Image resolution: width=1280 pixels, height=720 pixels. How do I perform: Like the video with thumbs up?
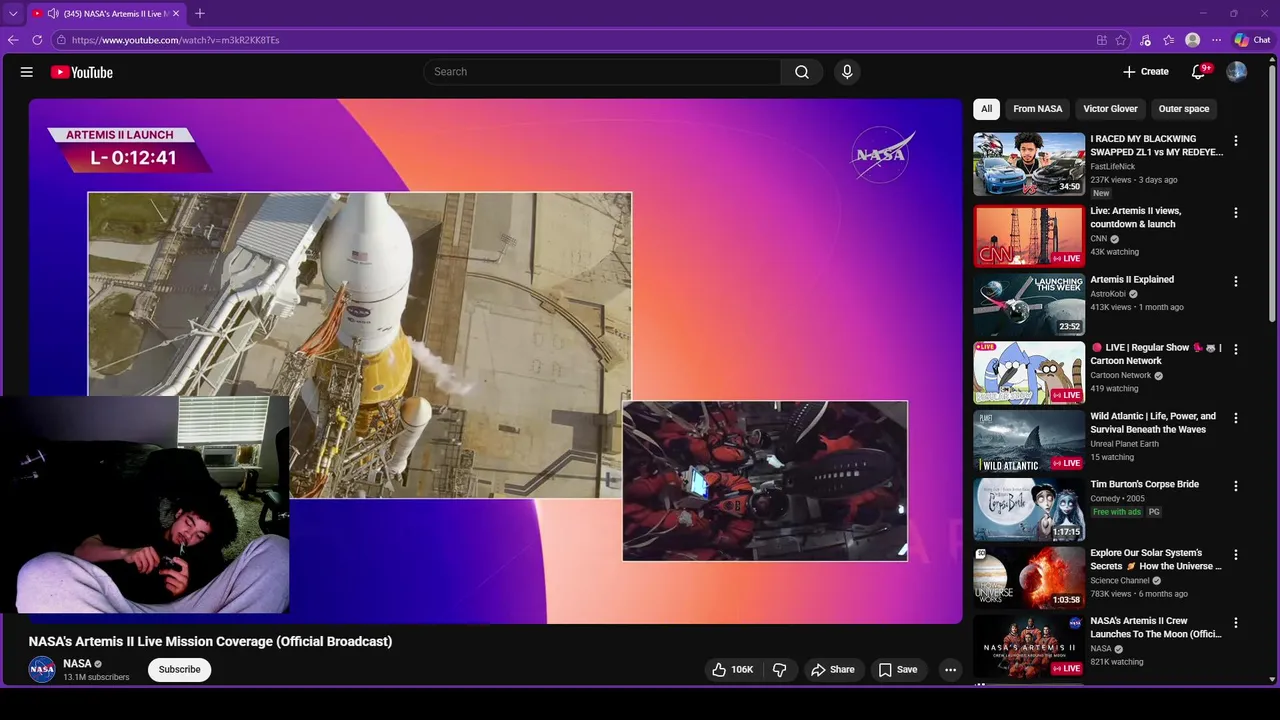point(731,670)
